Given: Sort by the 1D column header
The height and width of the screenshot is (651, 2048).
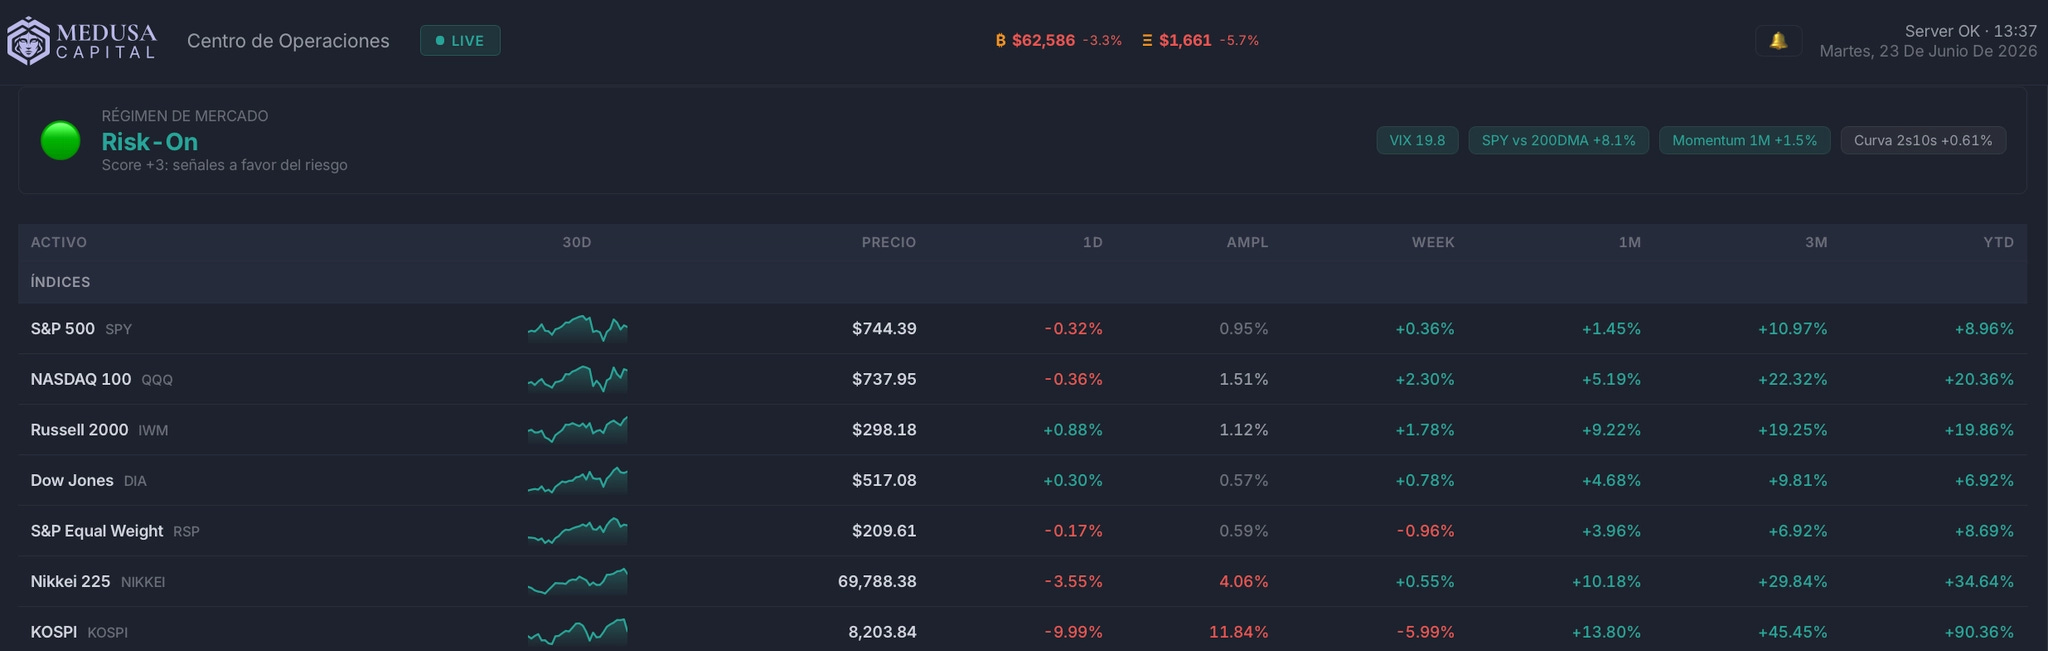Looking at the screenshot, I should click(1092, 242).
